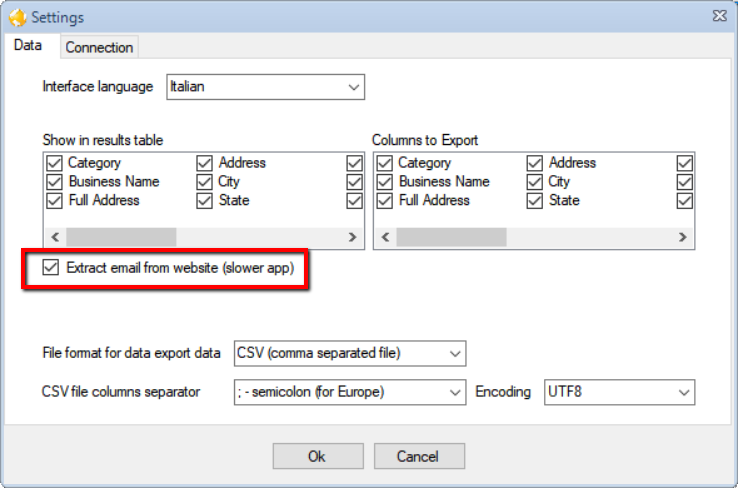738x488 pixels.
Task: Click the Settings window app icon
Action: pyautogui.click(x=17, y=18)
